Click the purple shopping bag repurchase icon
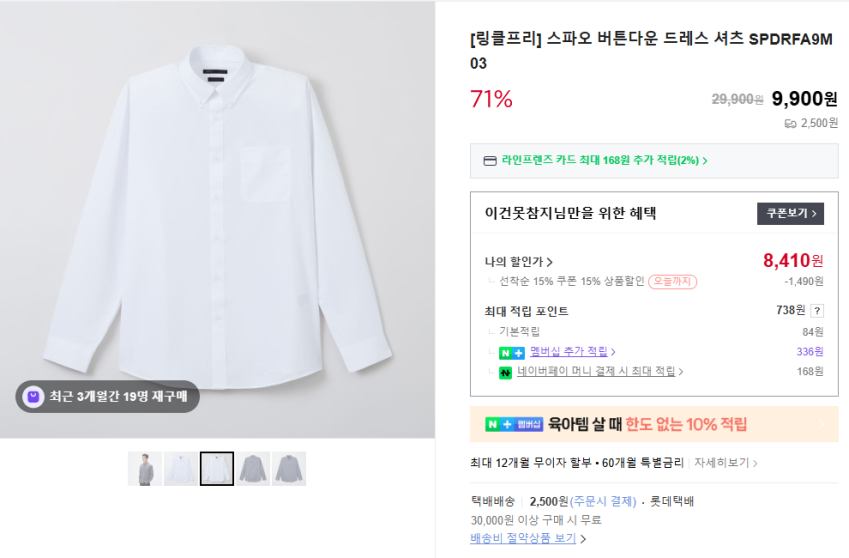Viewport: 849px width, 558px height. [33, 397]
